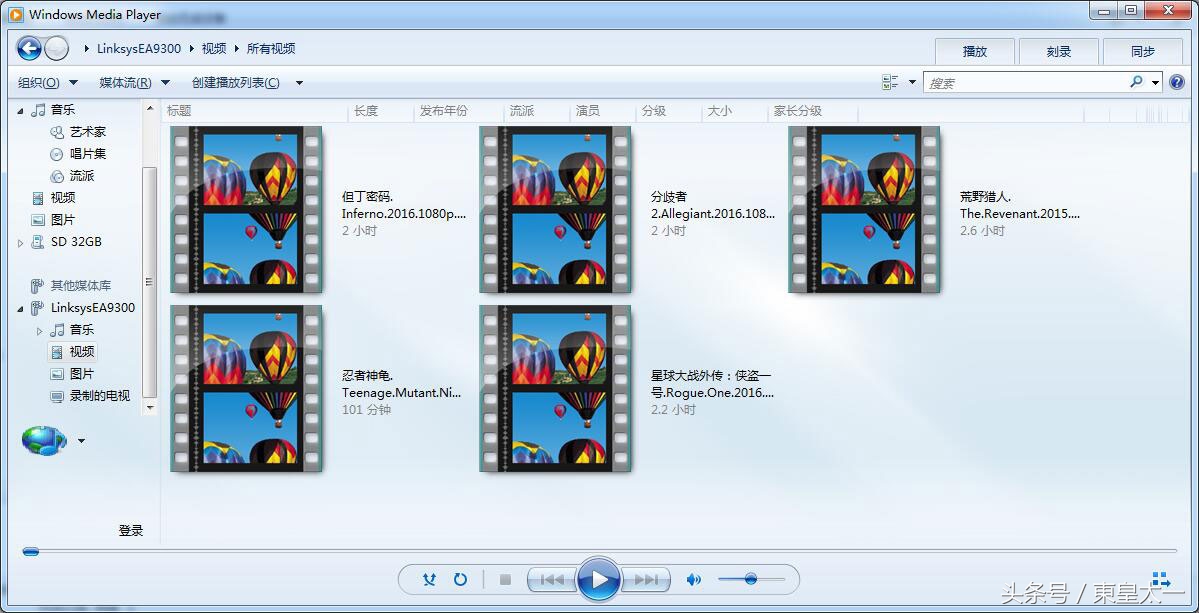Open the search box dropdown arrow
The height and width of the screenshot is (613, 1199).
[1155, 82]
